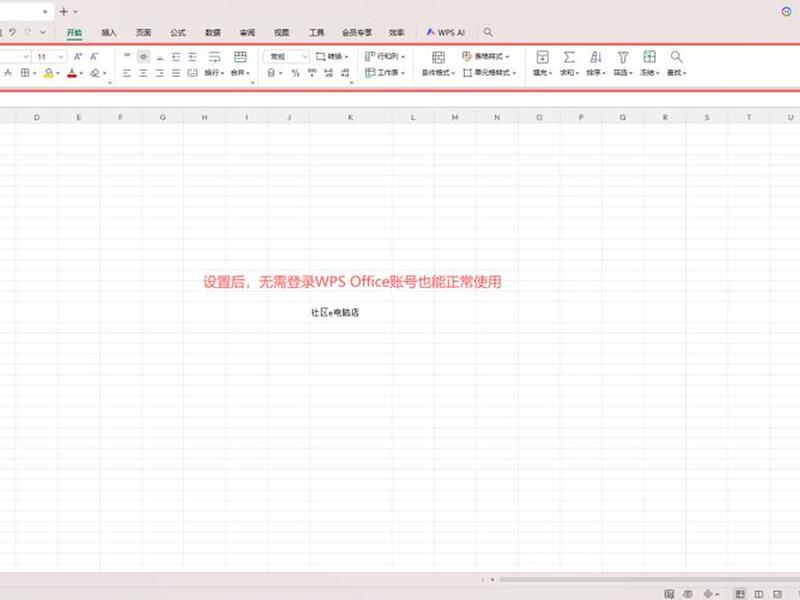Open reading mode dropdown in status bar

717,594
